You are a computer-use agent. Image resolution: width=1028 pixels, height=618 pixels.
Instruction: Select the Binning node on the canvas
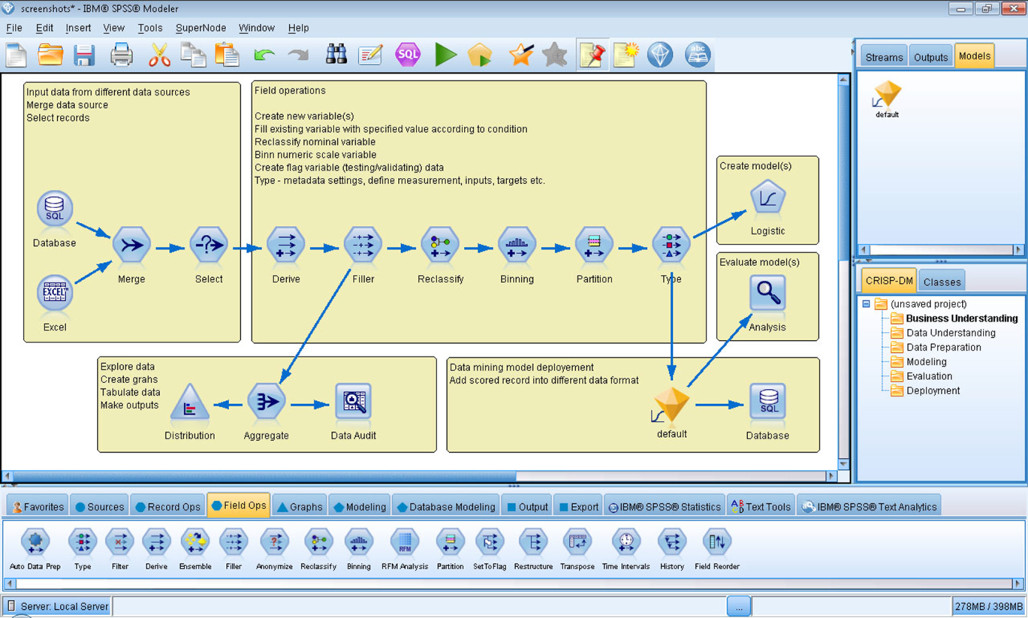[517, 245]
